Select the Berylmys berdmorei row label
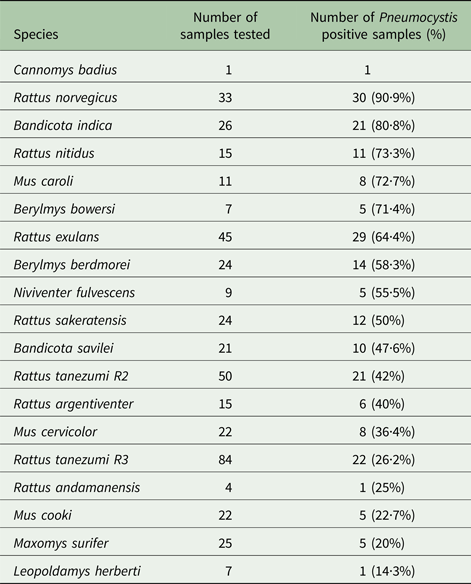Viewport: 471px width, 584px height. coord(72,265)
